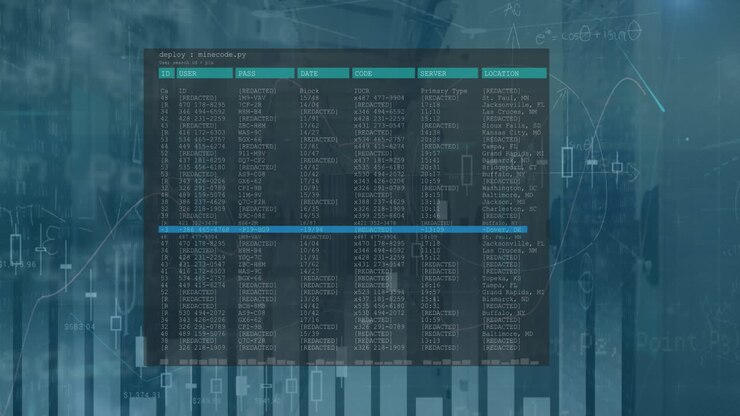Sort by the CODE column header
Image resolution: width=740 pixels, height=416 pixels.
[x=383, y=74]
